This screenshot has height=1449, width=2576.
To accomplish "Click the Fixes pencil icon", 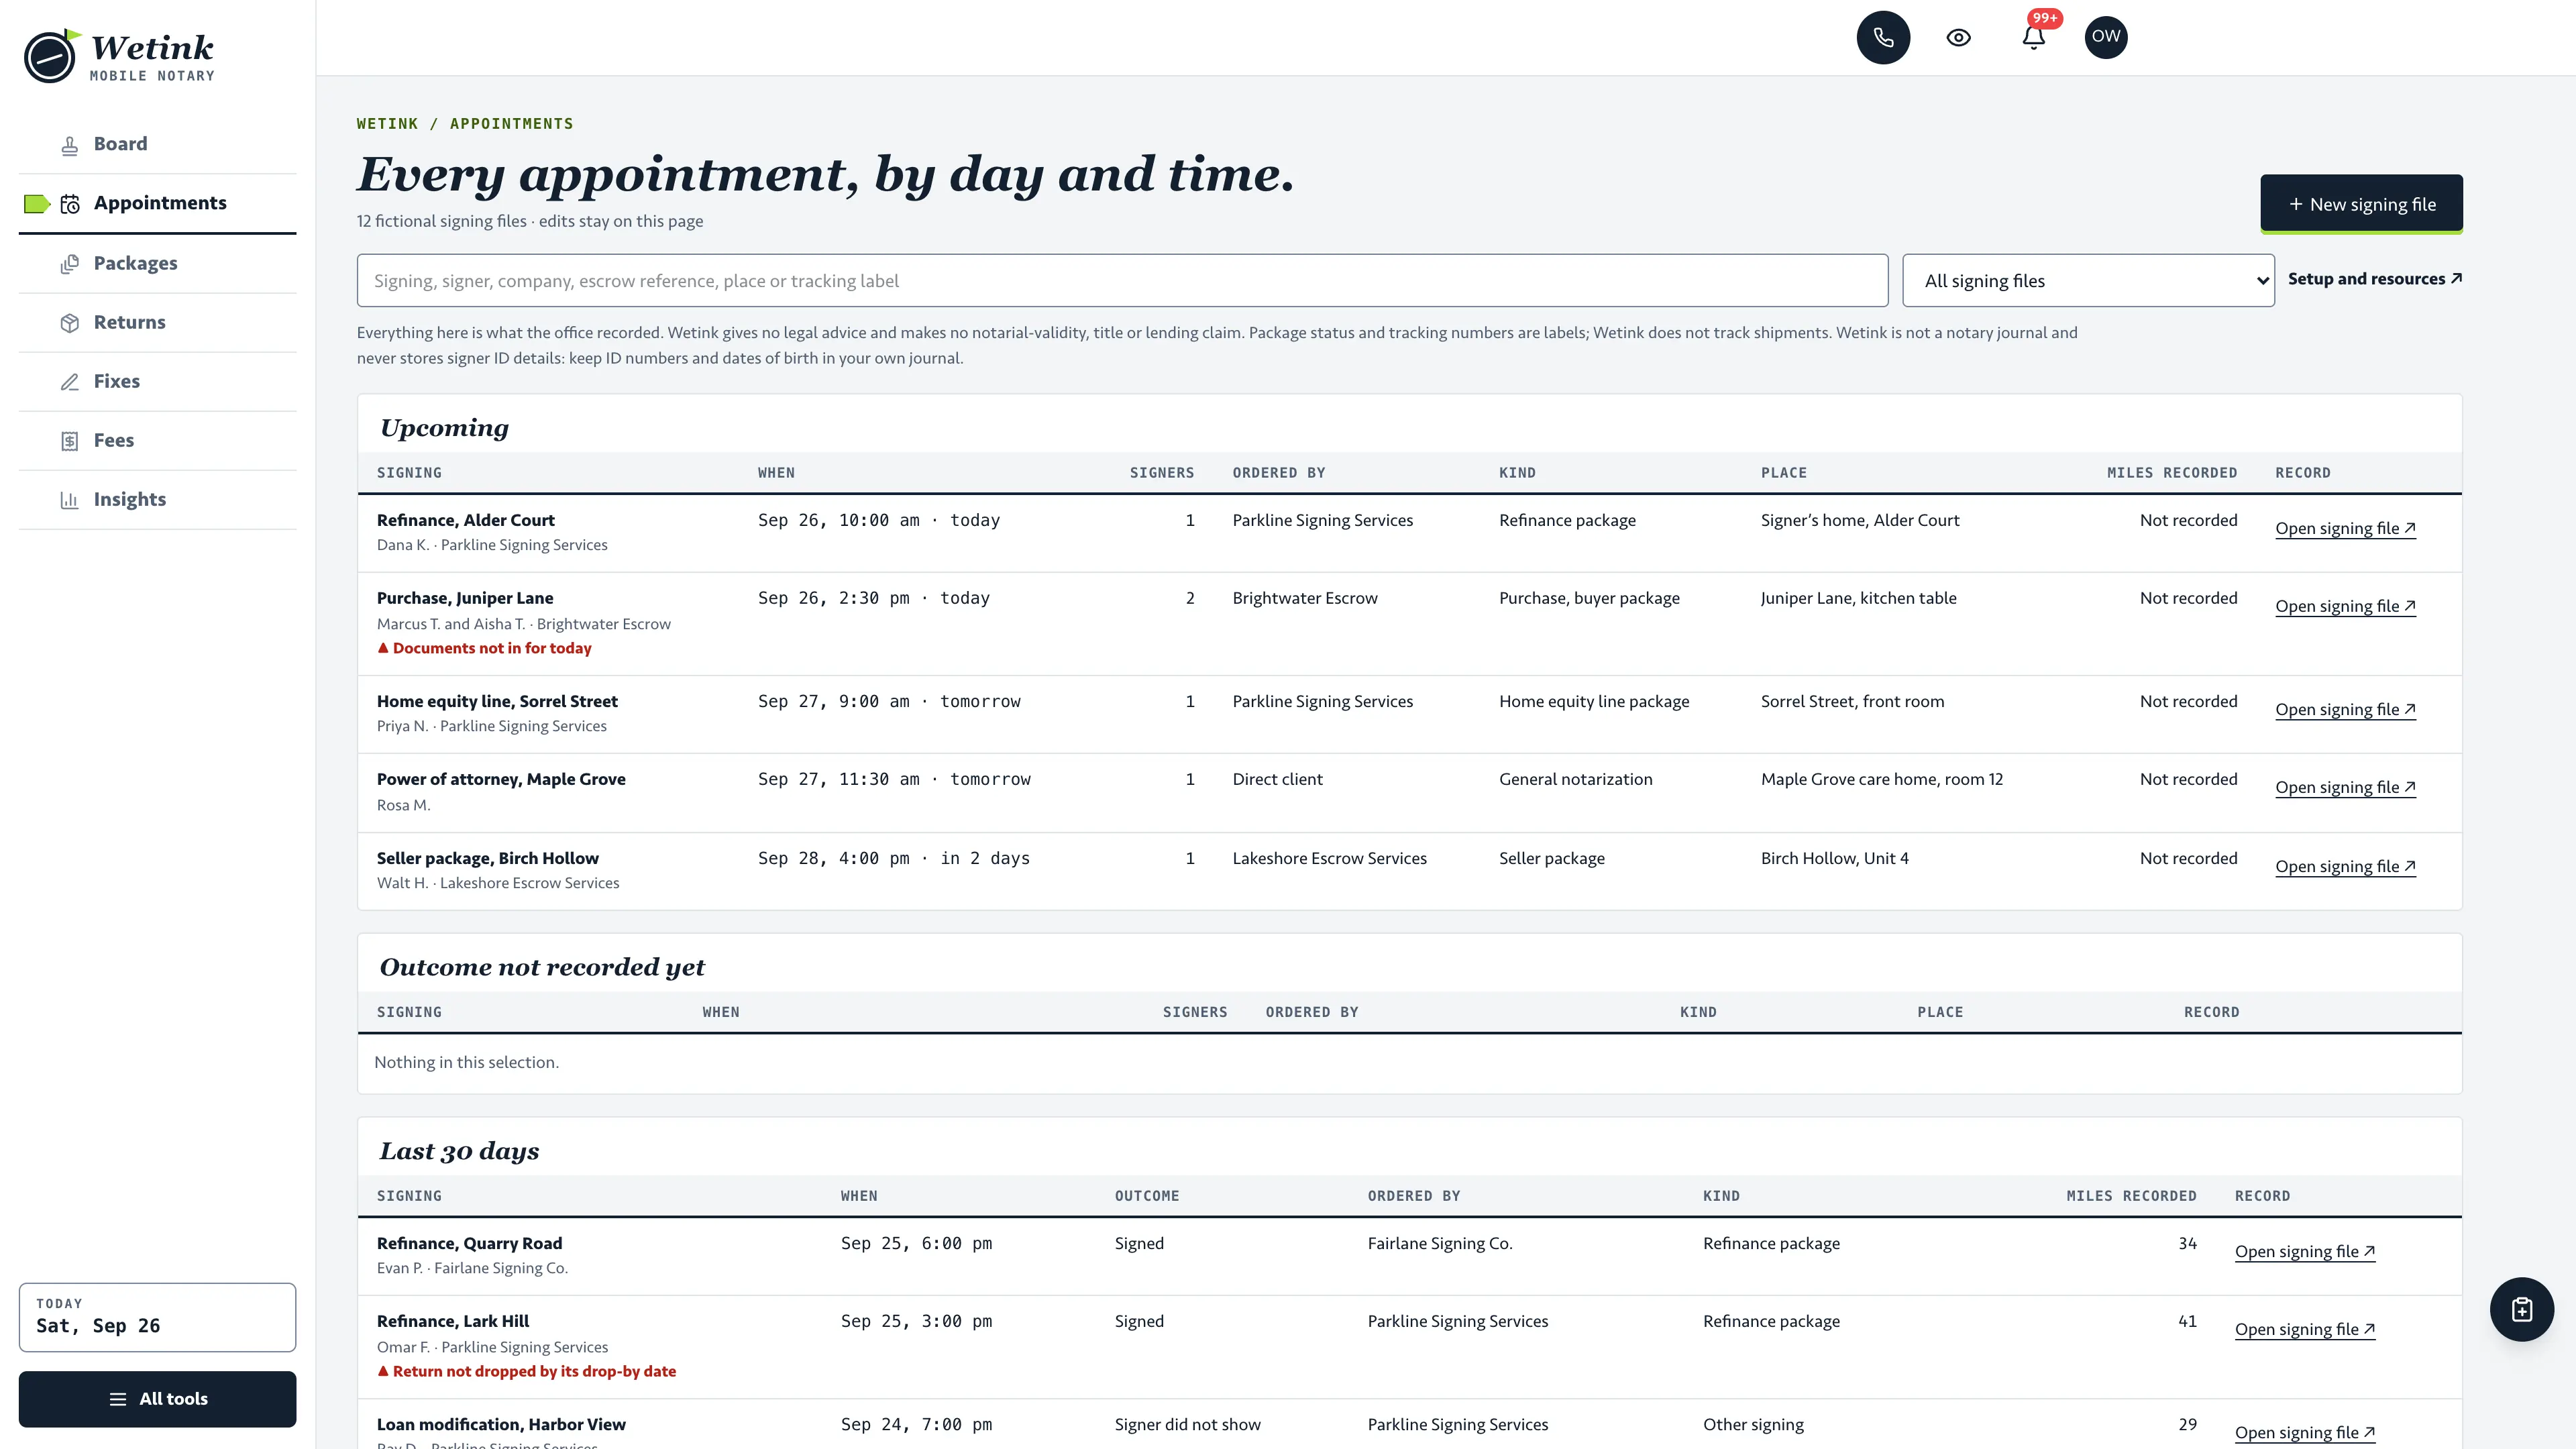I will tap(69, 382).
